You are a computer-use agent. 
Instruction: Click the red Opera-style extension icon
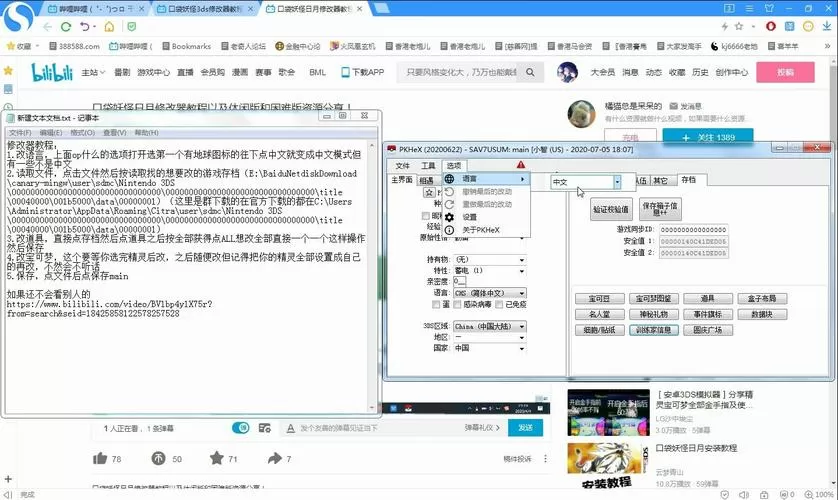click(771, 26)
